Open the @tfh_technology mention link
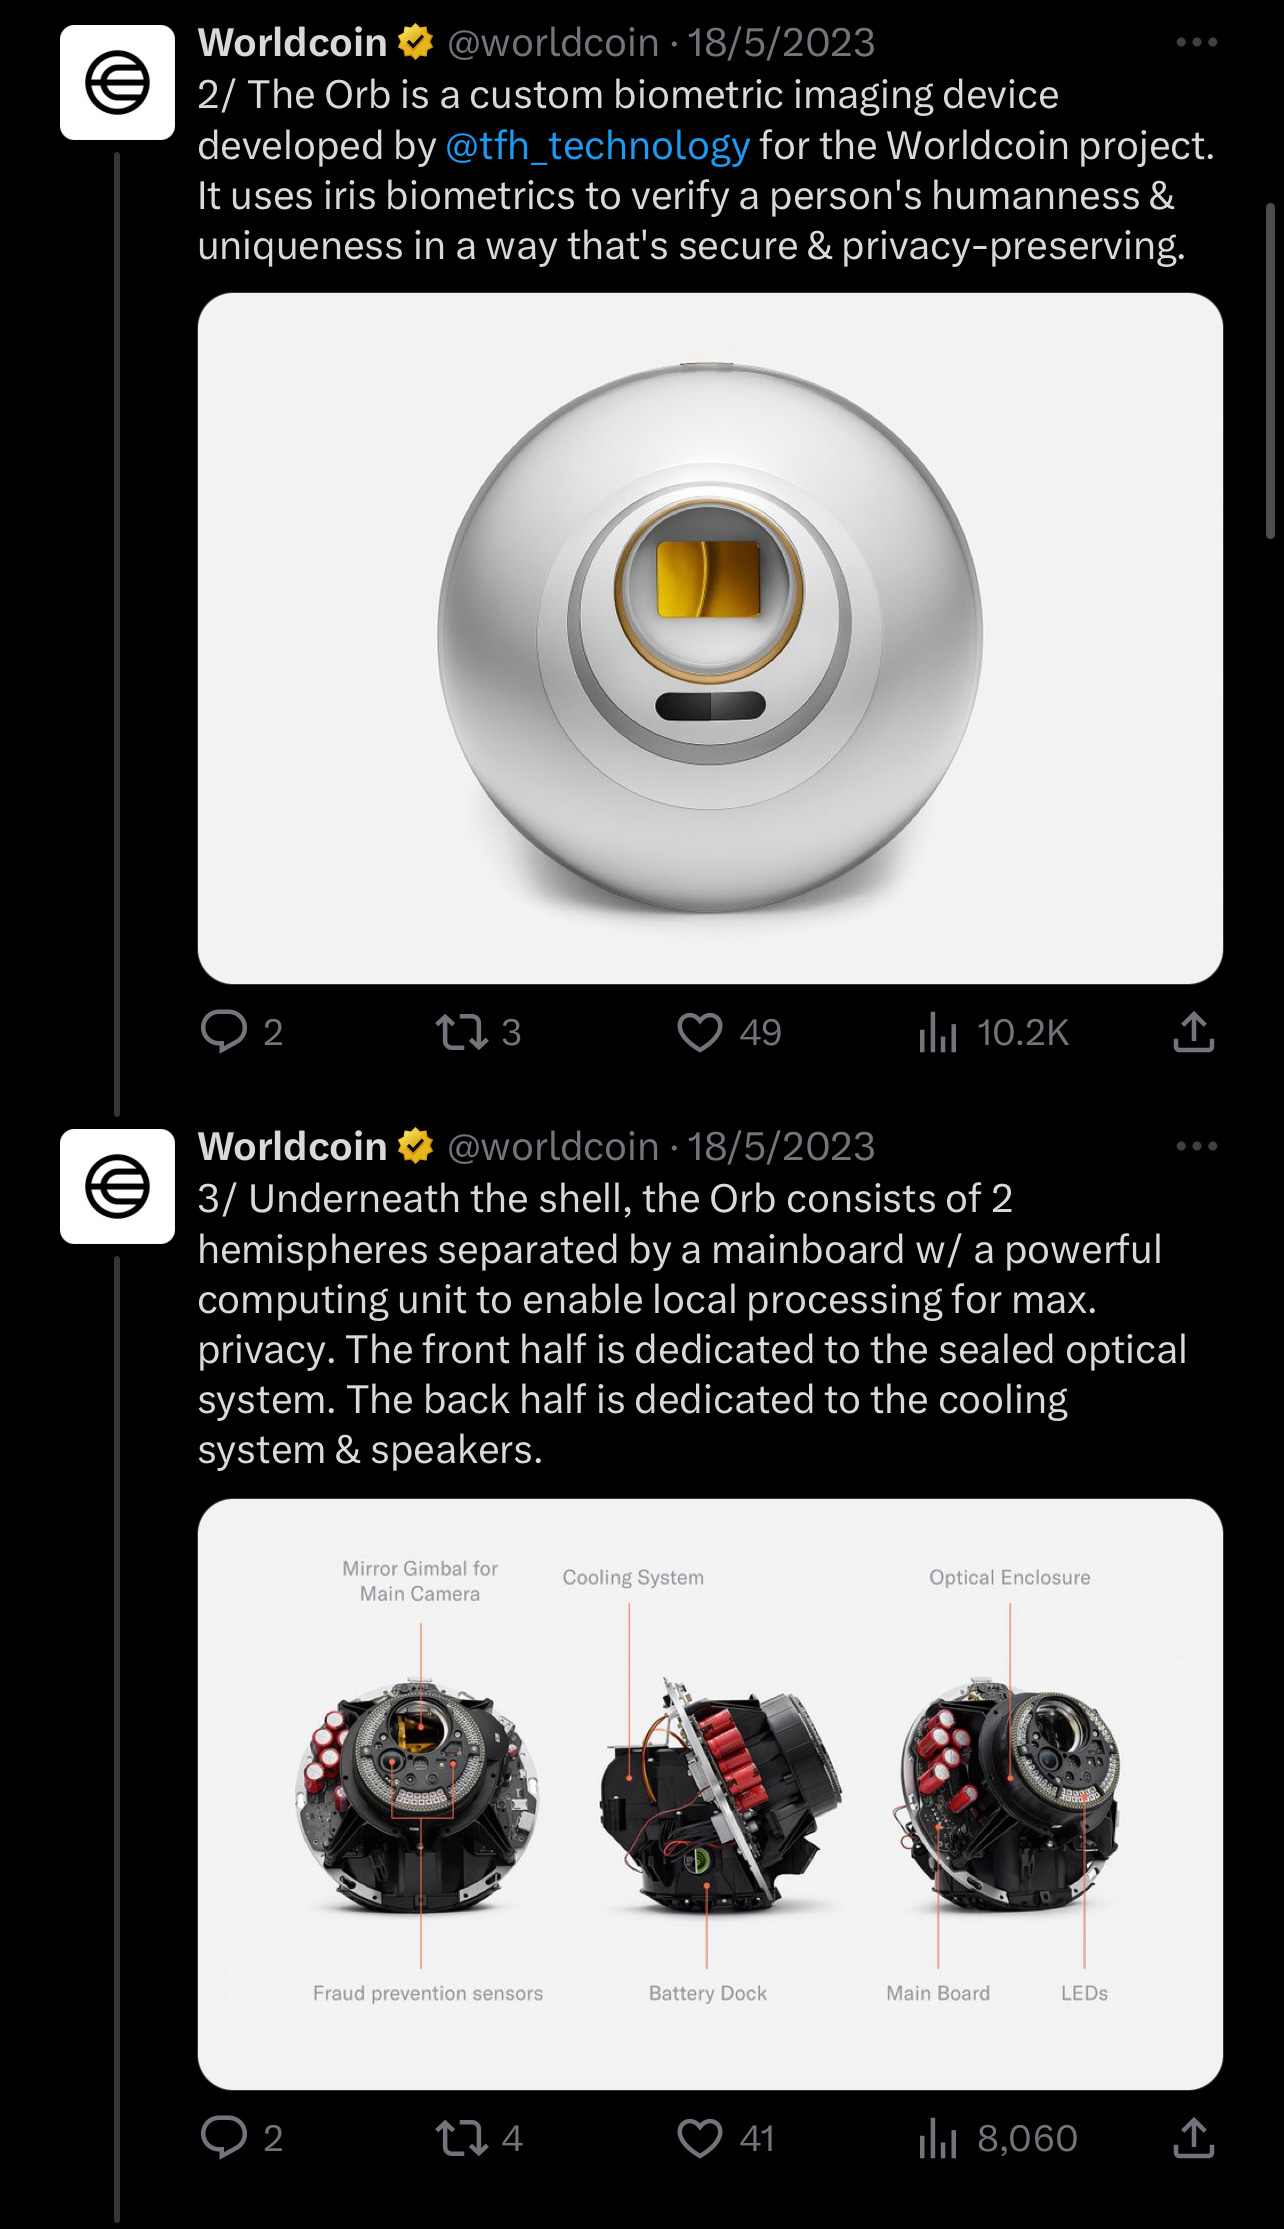 pyautogui.click(x=597, y=146)
